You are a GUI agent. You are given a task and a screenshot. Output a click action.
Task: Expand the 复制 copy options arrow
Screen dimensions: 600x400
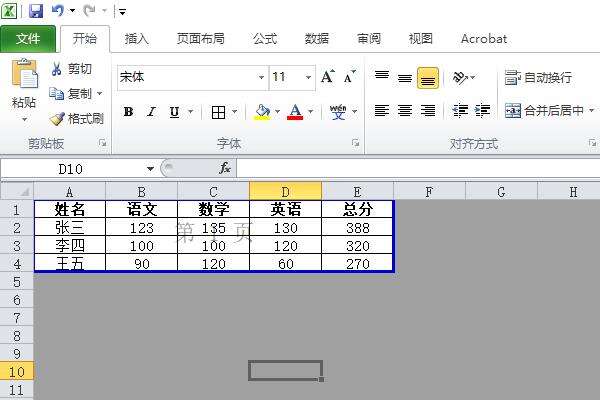point(99,93)
